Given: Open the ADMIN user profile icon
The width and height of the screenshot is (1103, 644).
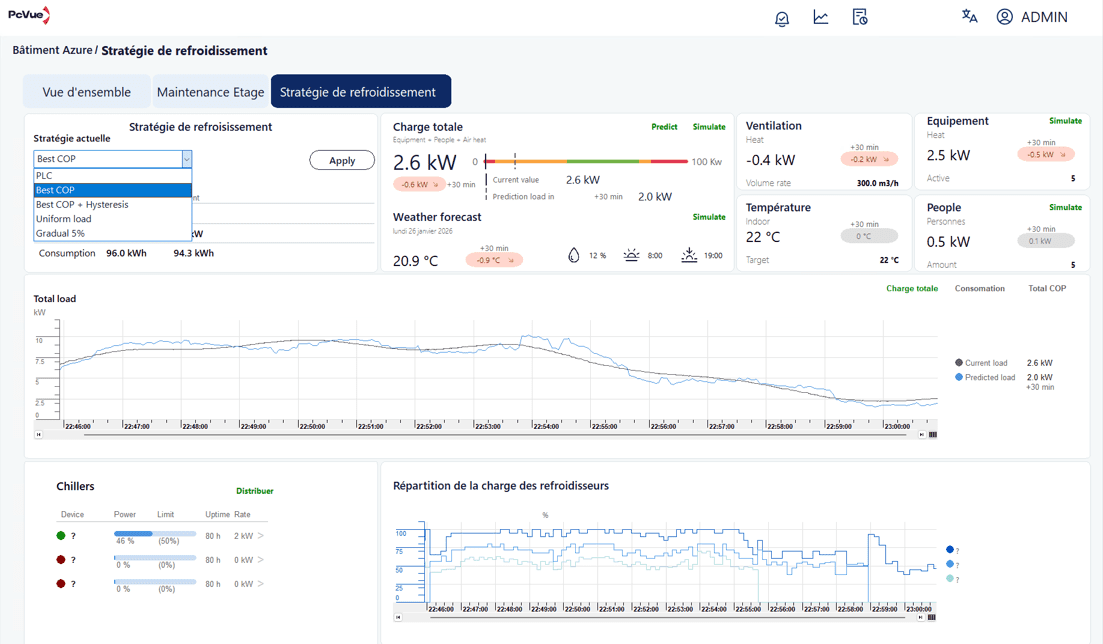Looking at the screenshot, I should (x=1005, y=17).
